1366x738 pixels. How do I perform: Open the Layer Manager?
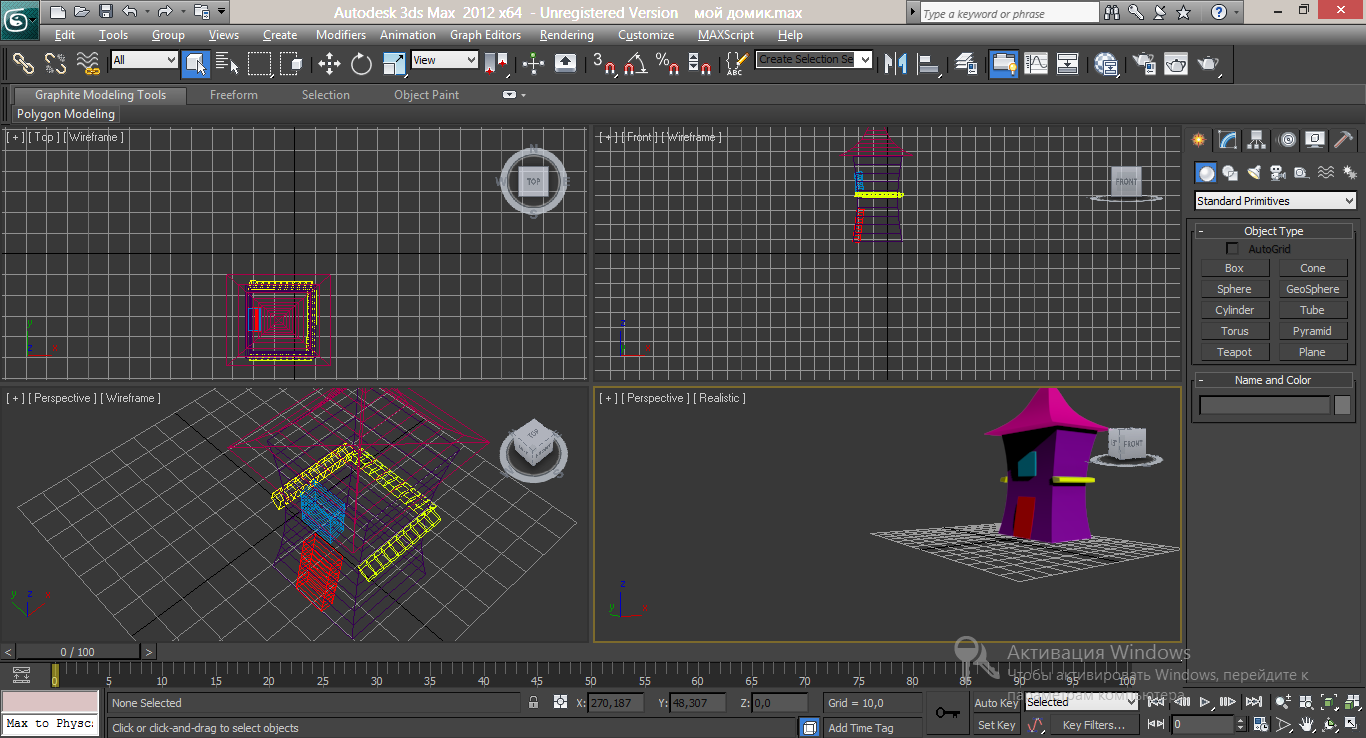click(x=966, y=64)
